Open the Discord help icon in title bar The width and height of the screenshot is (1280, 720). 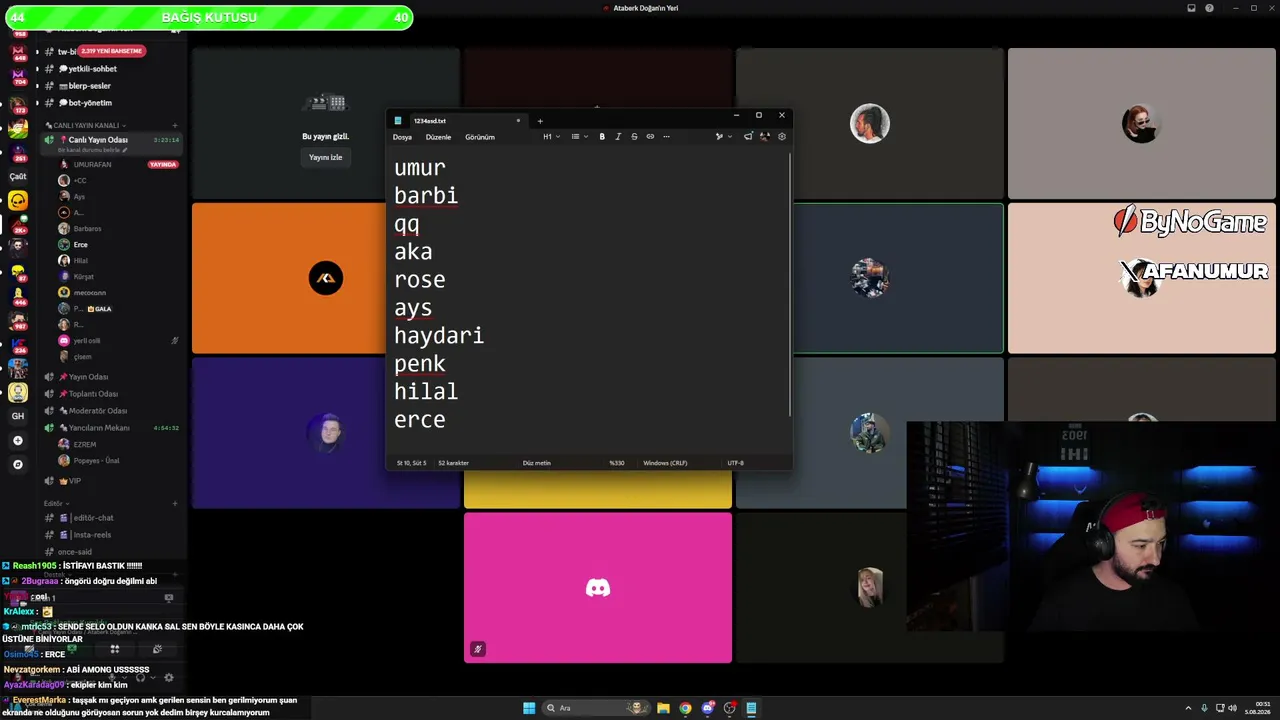coord(1210,8)
